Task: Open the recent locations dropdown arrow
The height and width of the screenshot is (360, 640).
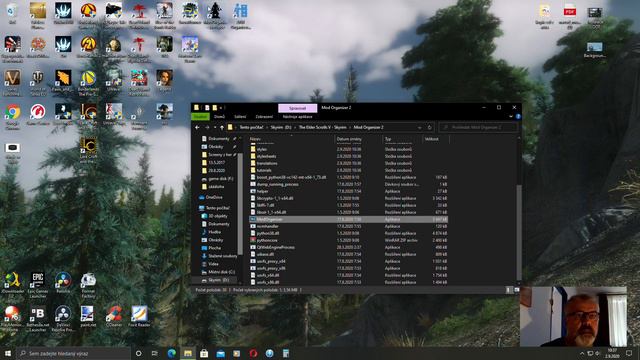Action: 215,127
